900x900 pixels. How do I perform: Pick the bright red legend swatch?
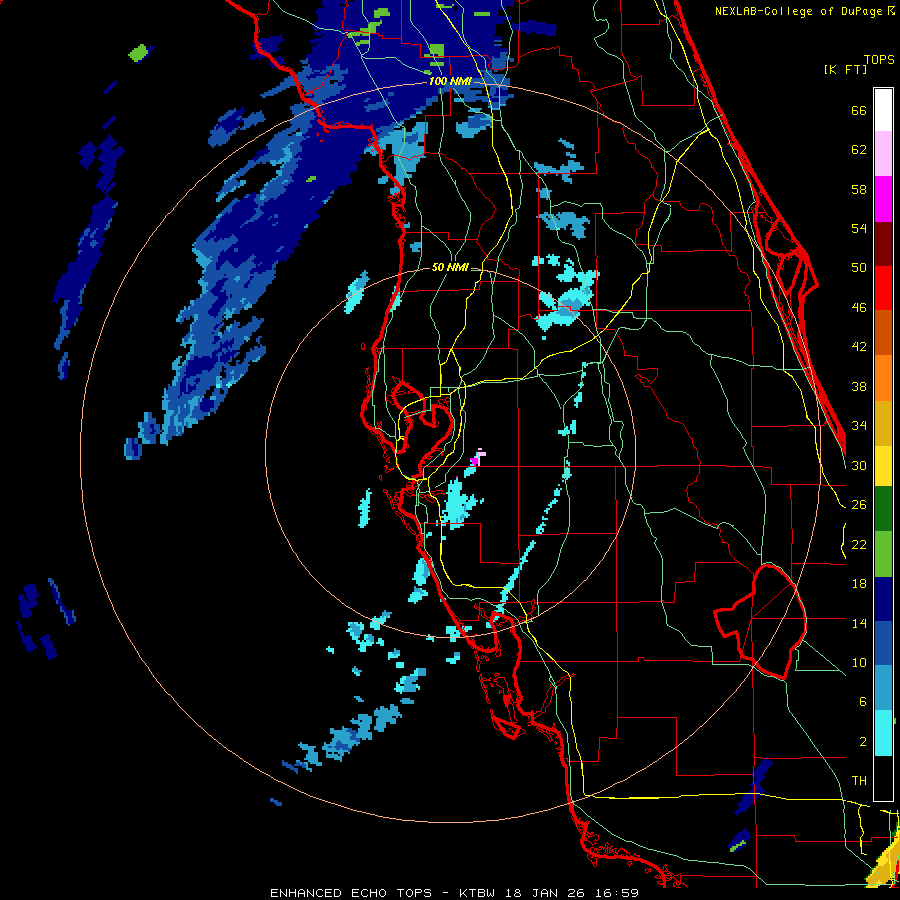[x=883, y=288]
